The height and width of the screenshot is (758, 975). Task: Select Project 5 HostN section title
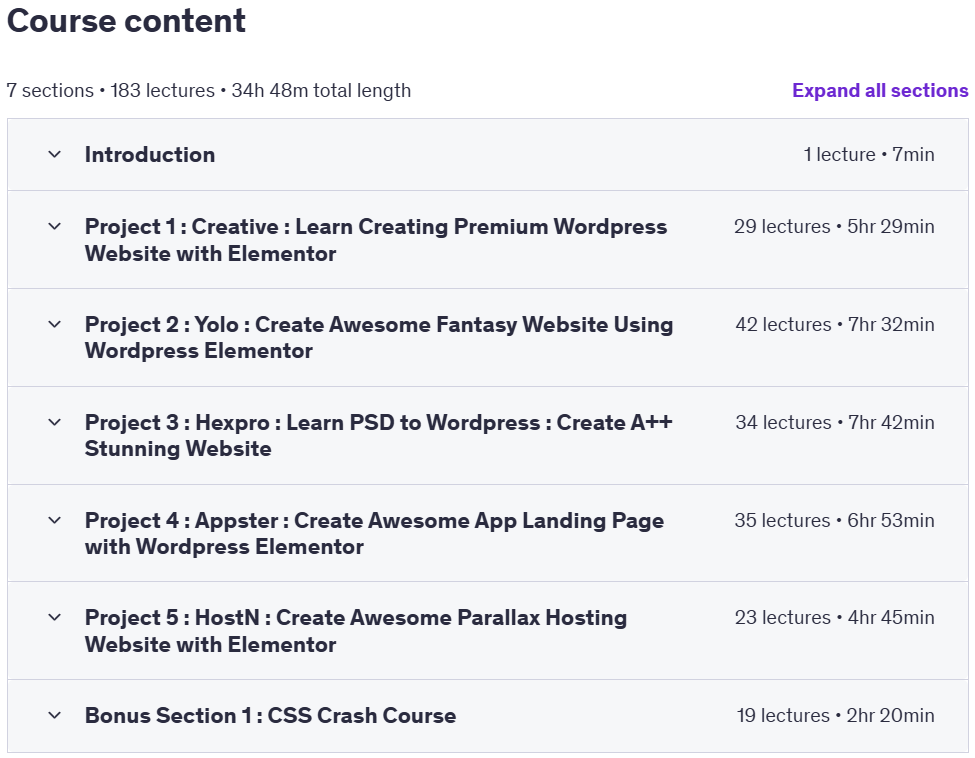pos(356,631)
